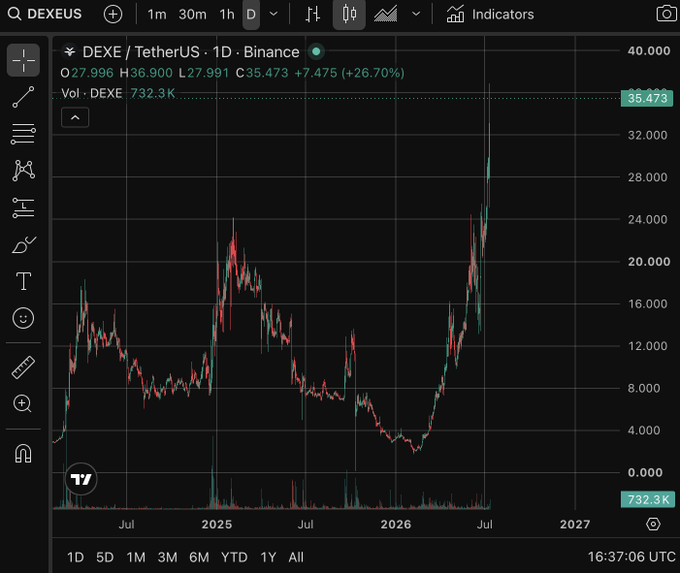Set range to 1D
This screenshot has height=573, width=680.
tap(75, 557)
